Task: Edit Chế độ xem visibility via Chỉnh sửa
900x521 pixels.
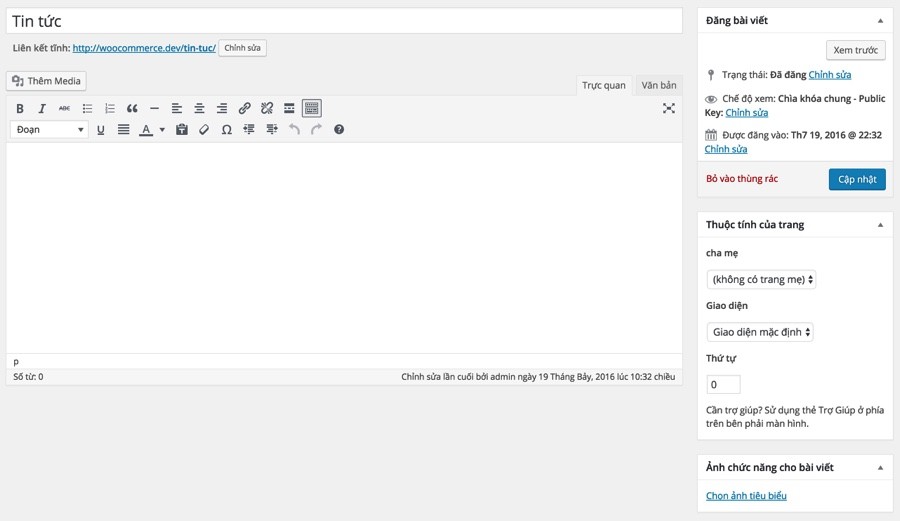Action: [746, 112]
